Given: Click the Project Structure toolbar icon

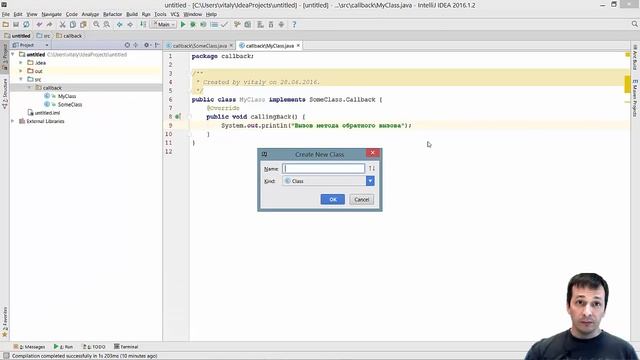Looking at the screenshot, I should 248,25.
